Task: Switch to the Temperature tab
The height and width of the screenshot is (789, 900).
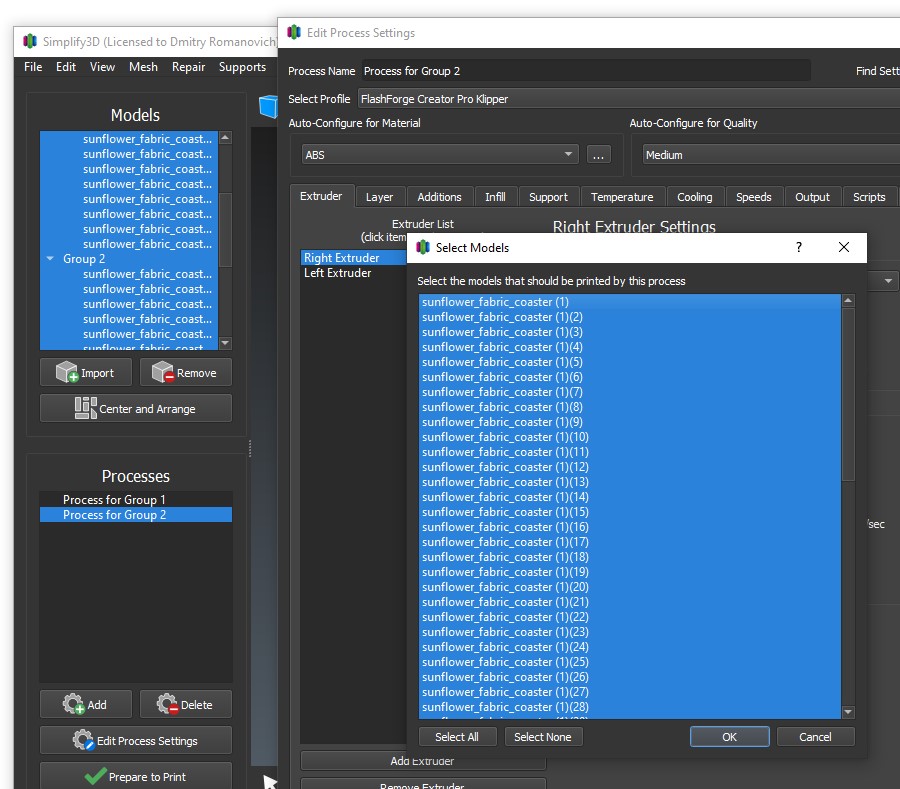Action: pyautogui.click(x=622, y=197)
